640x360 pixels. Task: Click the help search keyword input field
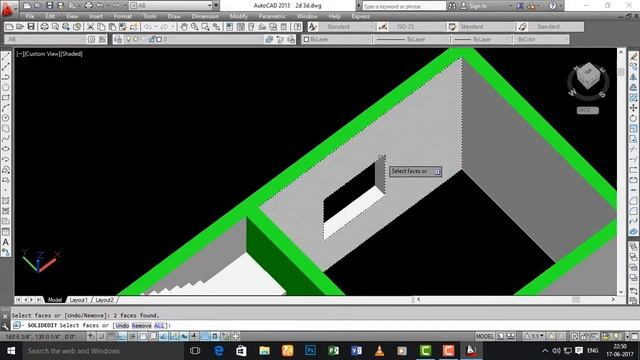pos(404,6)
